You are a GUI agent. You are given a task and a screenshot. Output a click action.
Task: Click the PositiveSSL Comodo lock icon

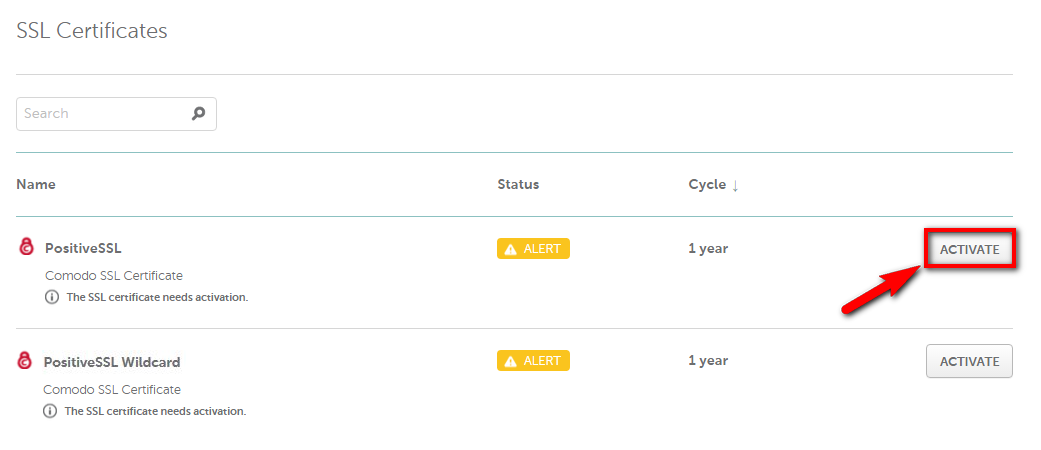[26, 248]
